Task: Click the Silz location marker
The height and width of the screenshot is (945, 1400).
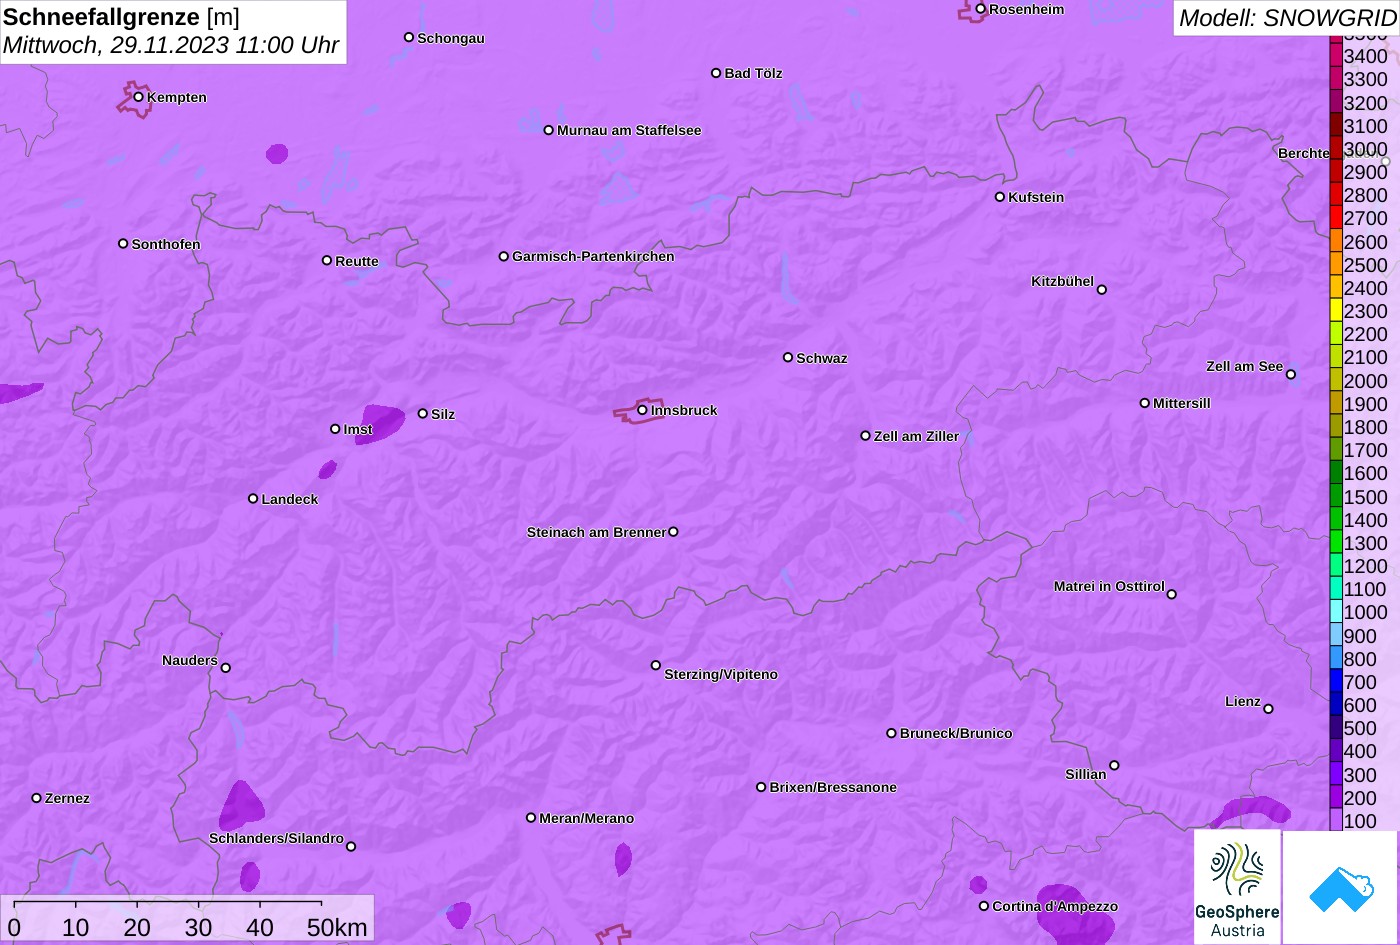Action: [423, 413]
